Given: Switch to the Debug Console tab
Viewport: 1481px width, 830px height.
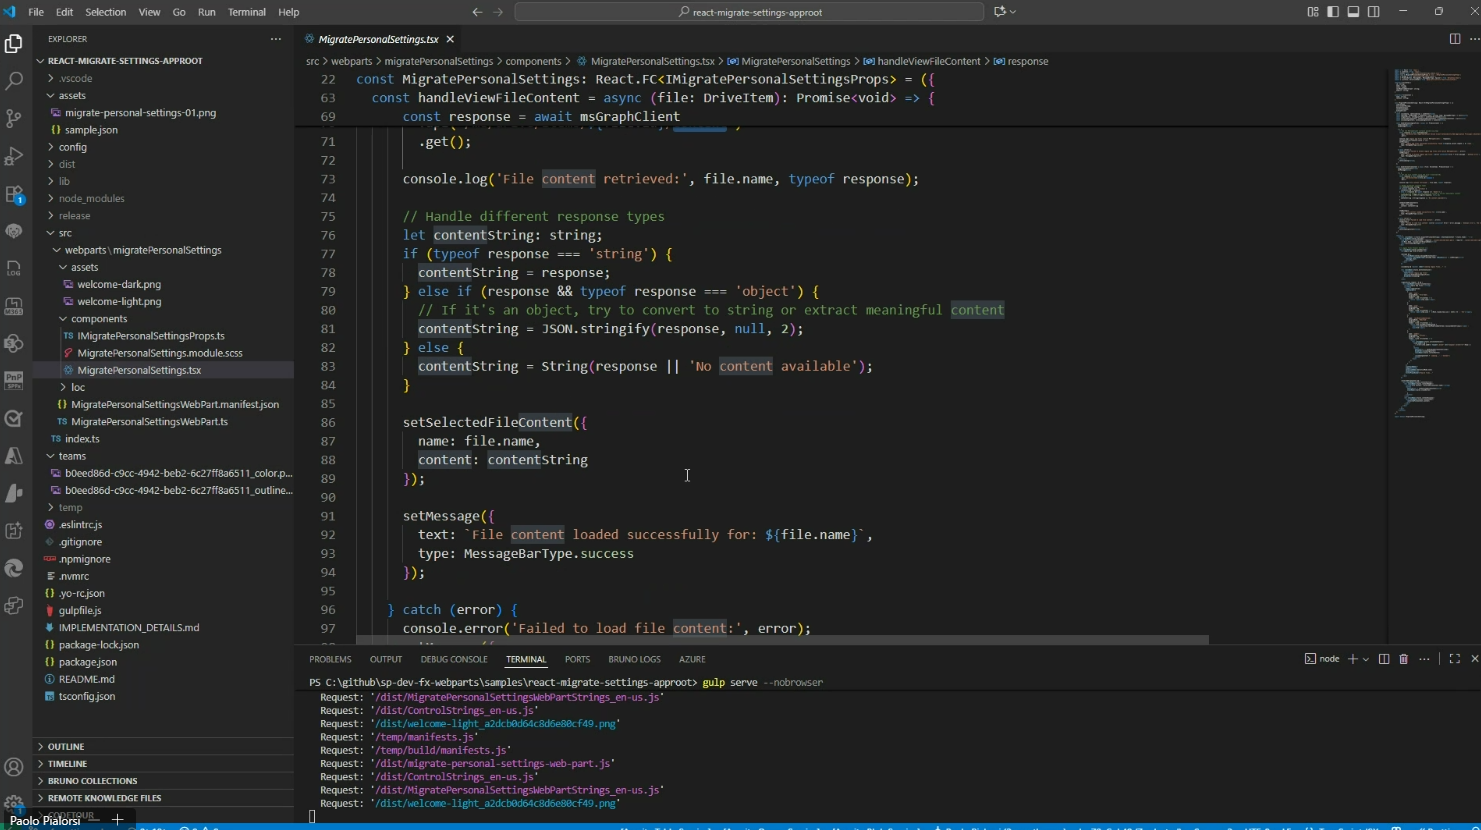Looking at the screenshot, I should pyautogui.click(x=453, y=660).
